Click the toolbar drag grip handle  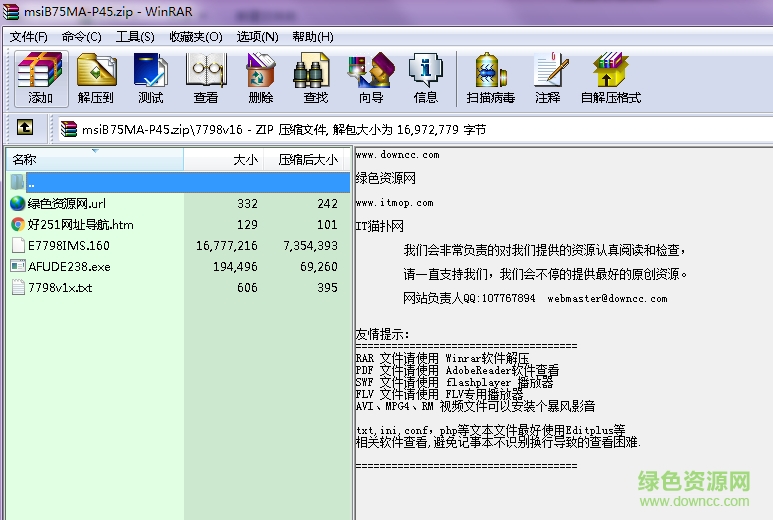(7, 78)
